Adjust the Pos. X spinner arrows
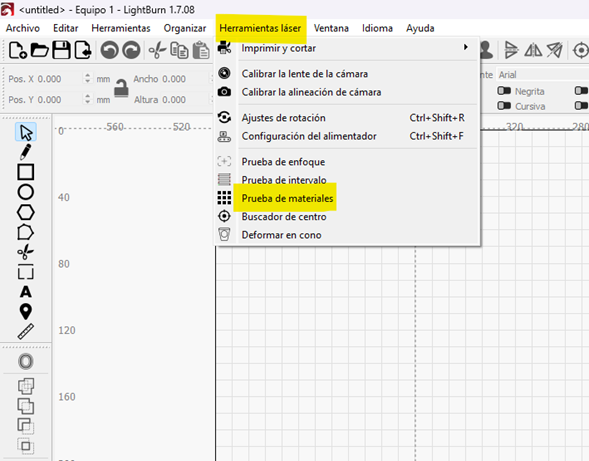 coord(88,79)
